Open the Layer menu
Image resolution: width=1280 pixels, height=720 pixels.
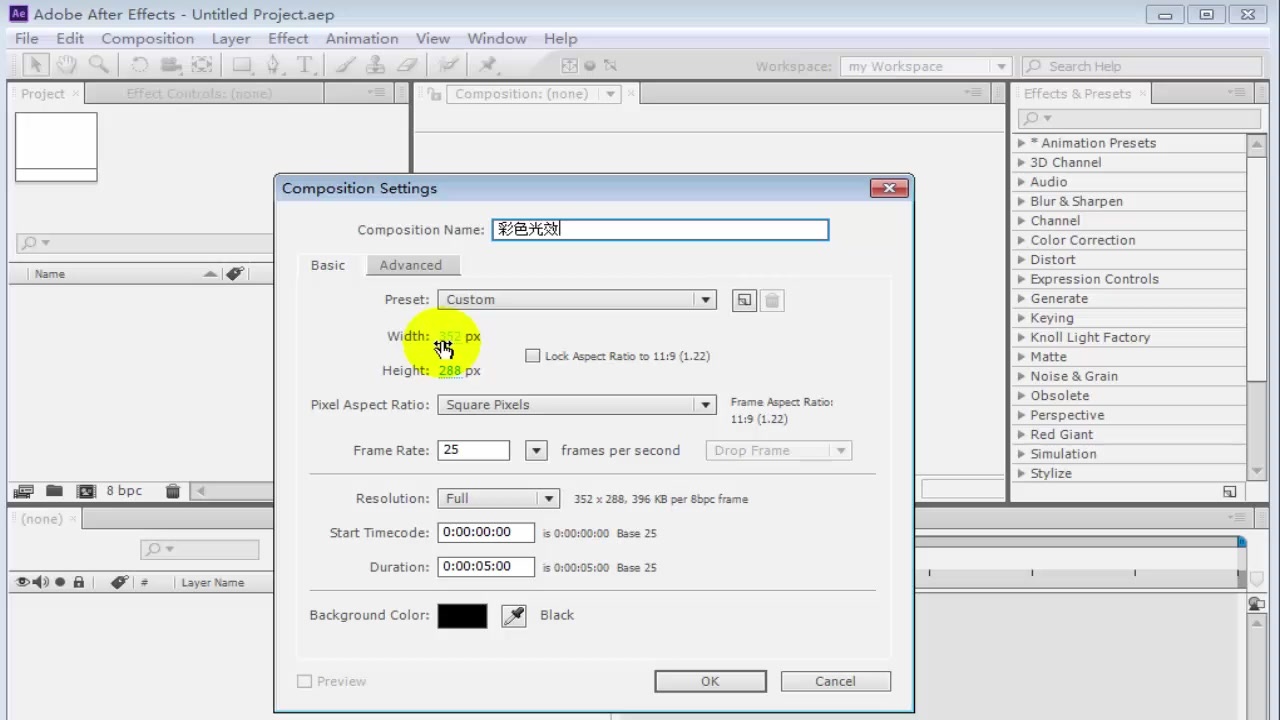[231, 39]
